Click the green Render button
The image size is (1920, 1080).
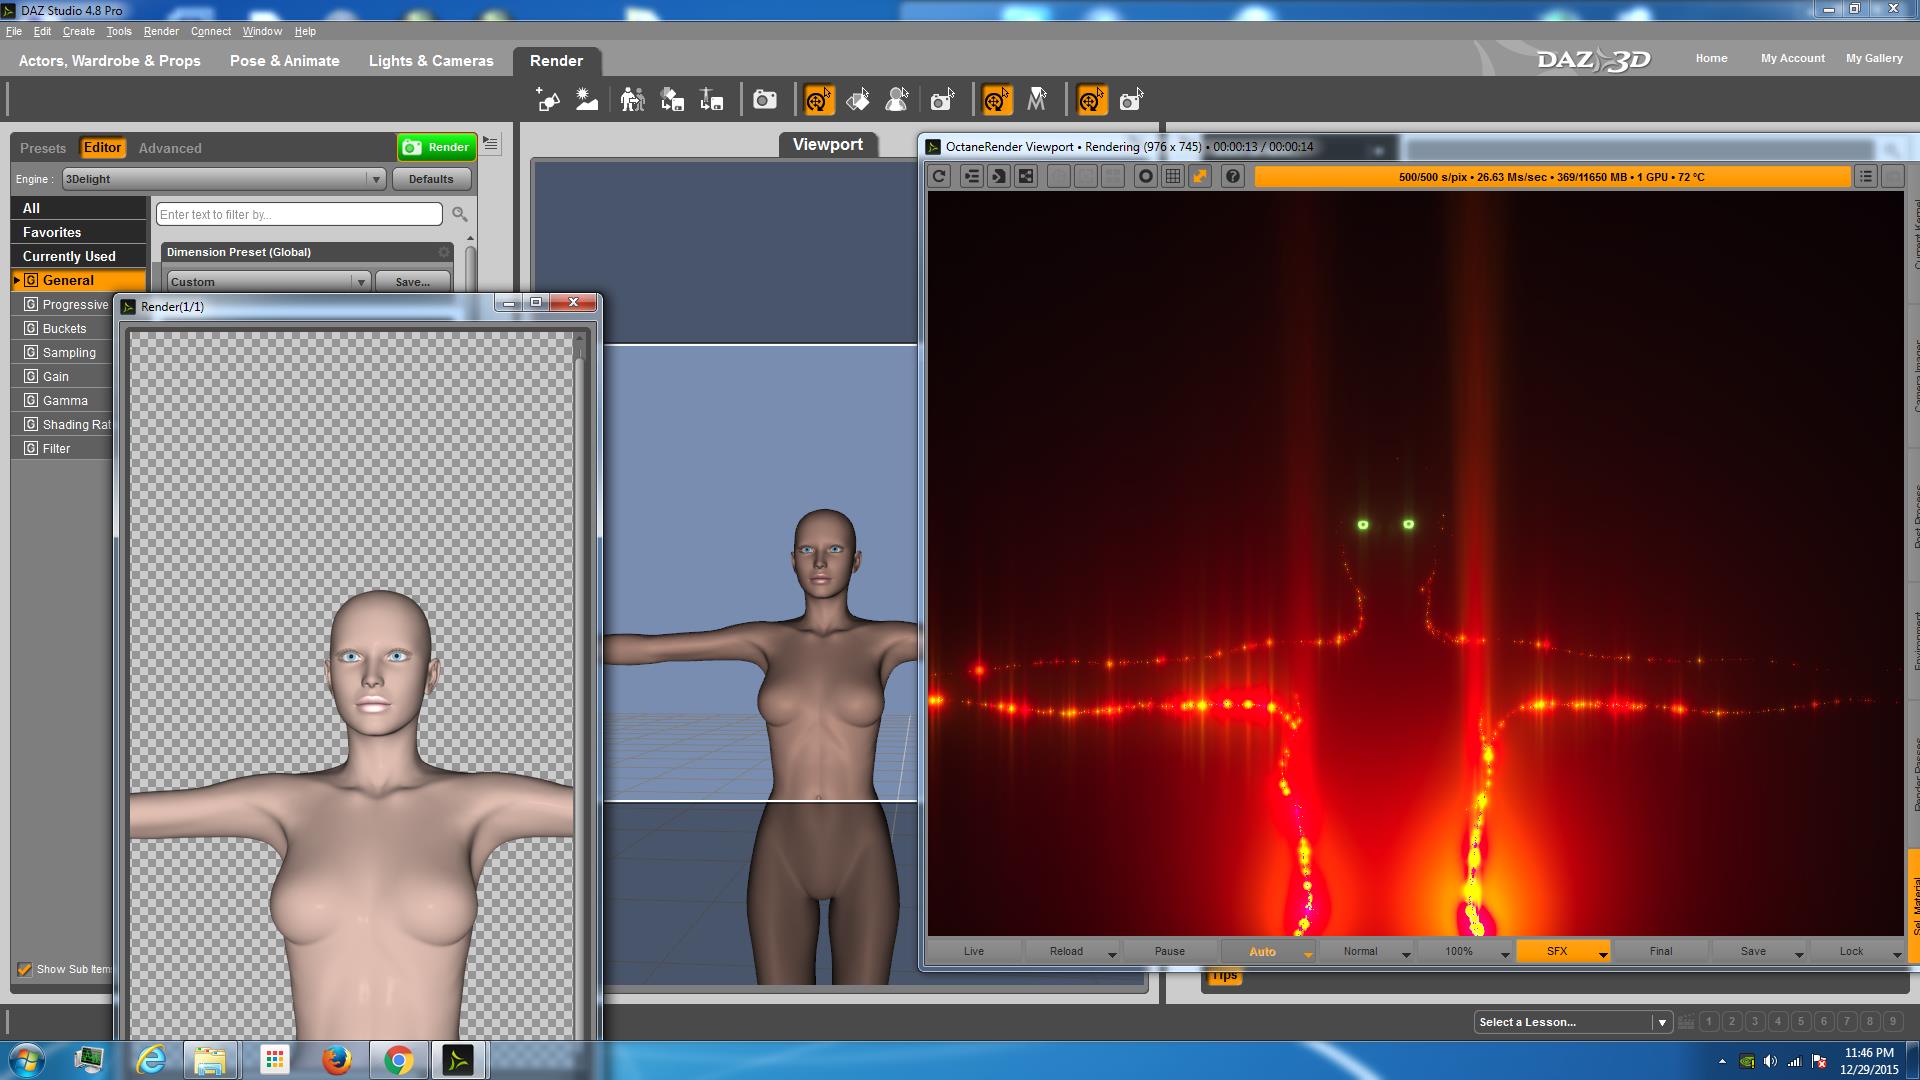437,147
